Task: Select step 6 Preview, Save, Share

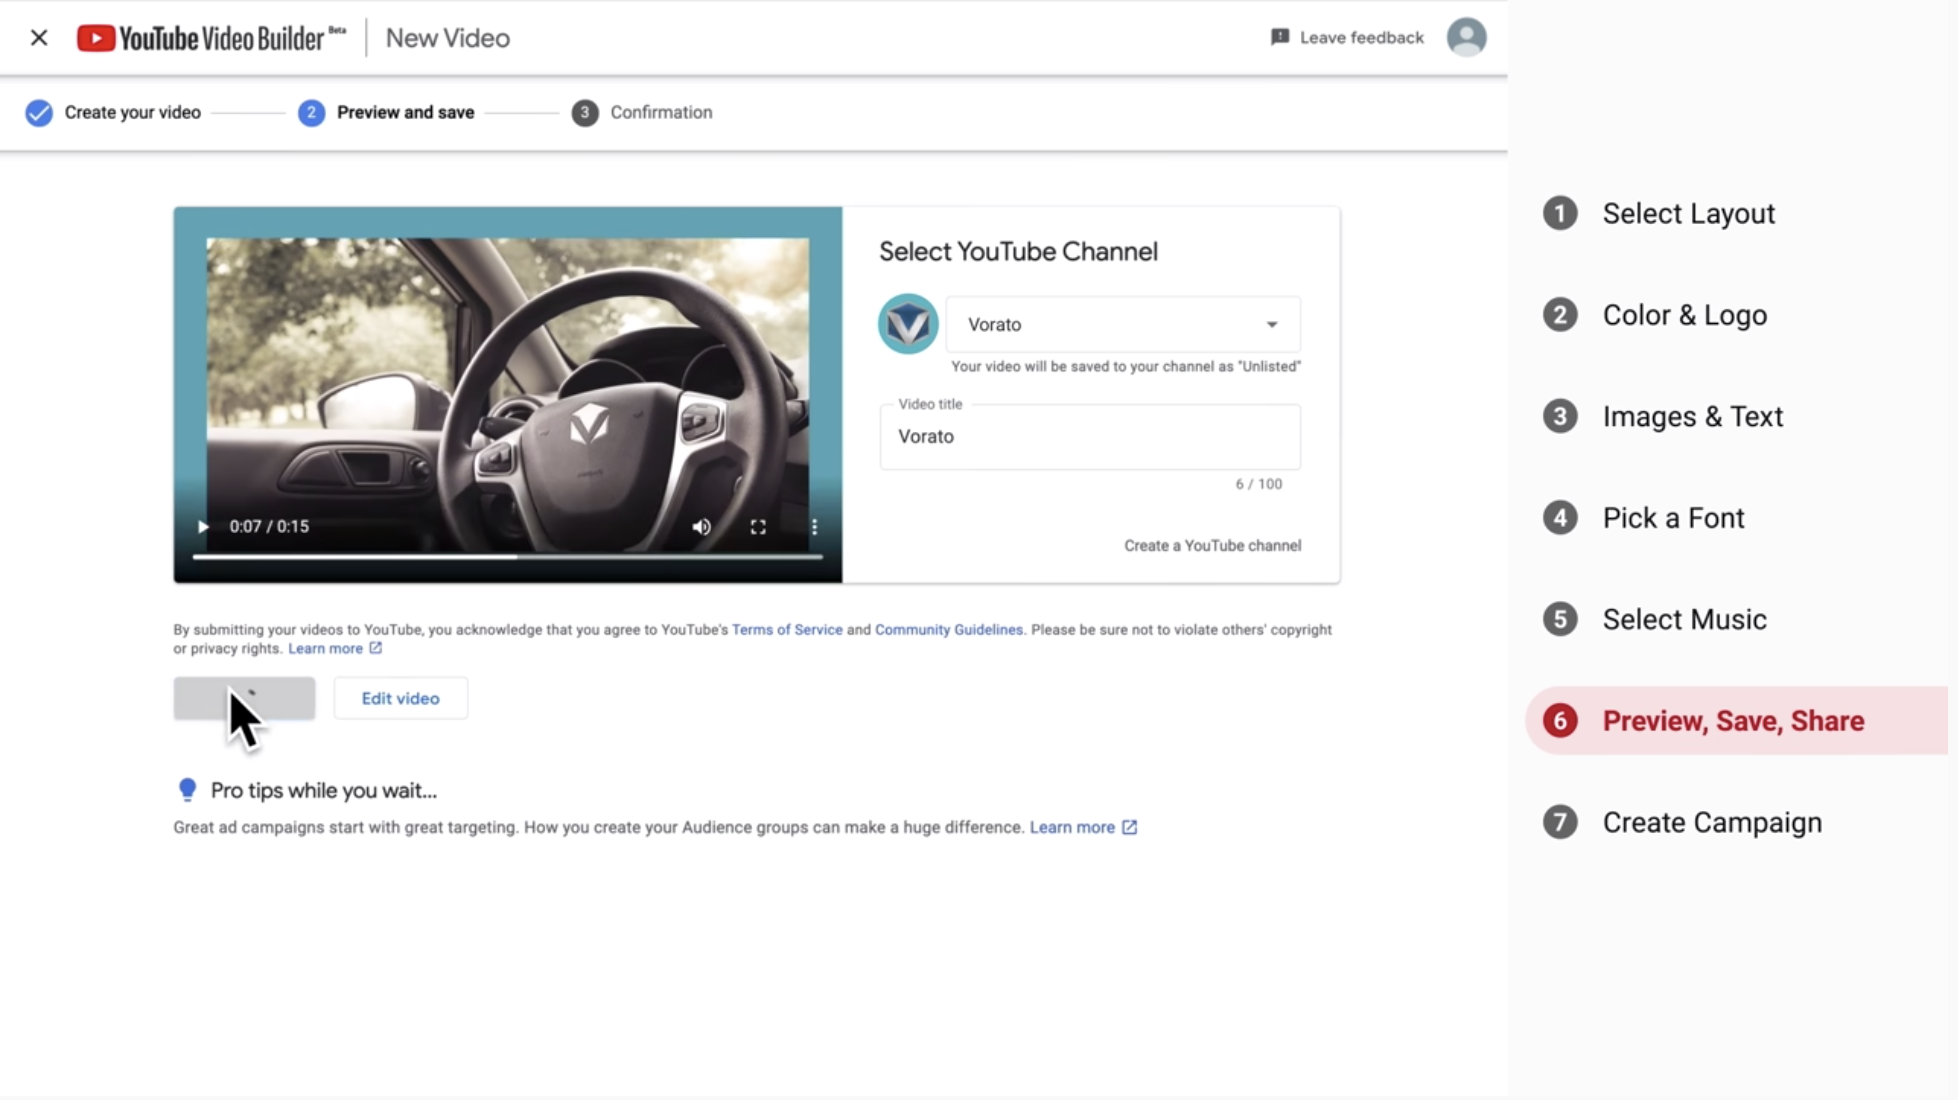Action: pyautogui.click(x=1736, y=720)
